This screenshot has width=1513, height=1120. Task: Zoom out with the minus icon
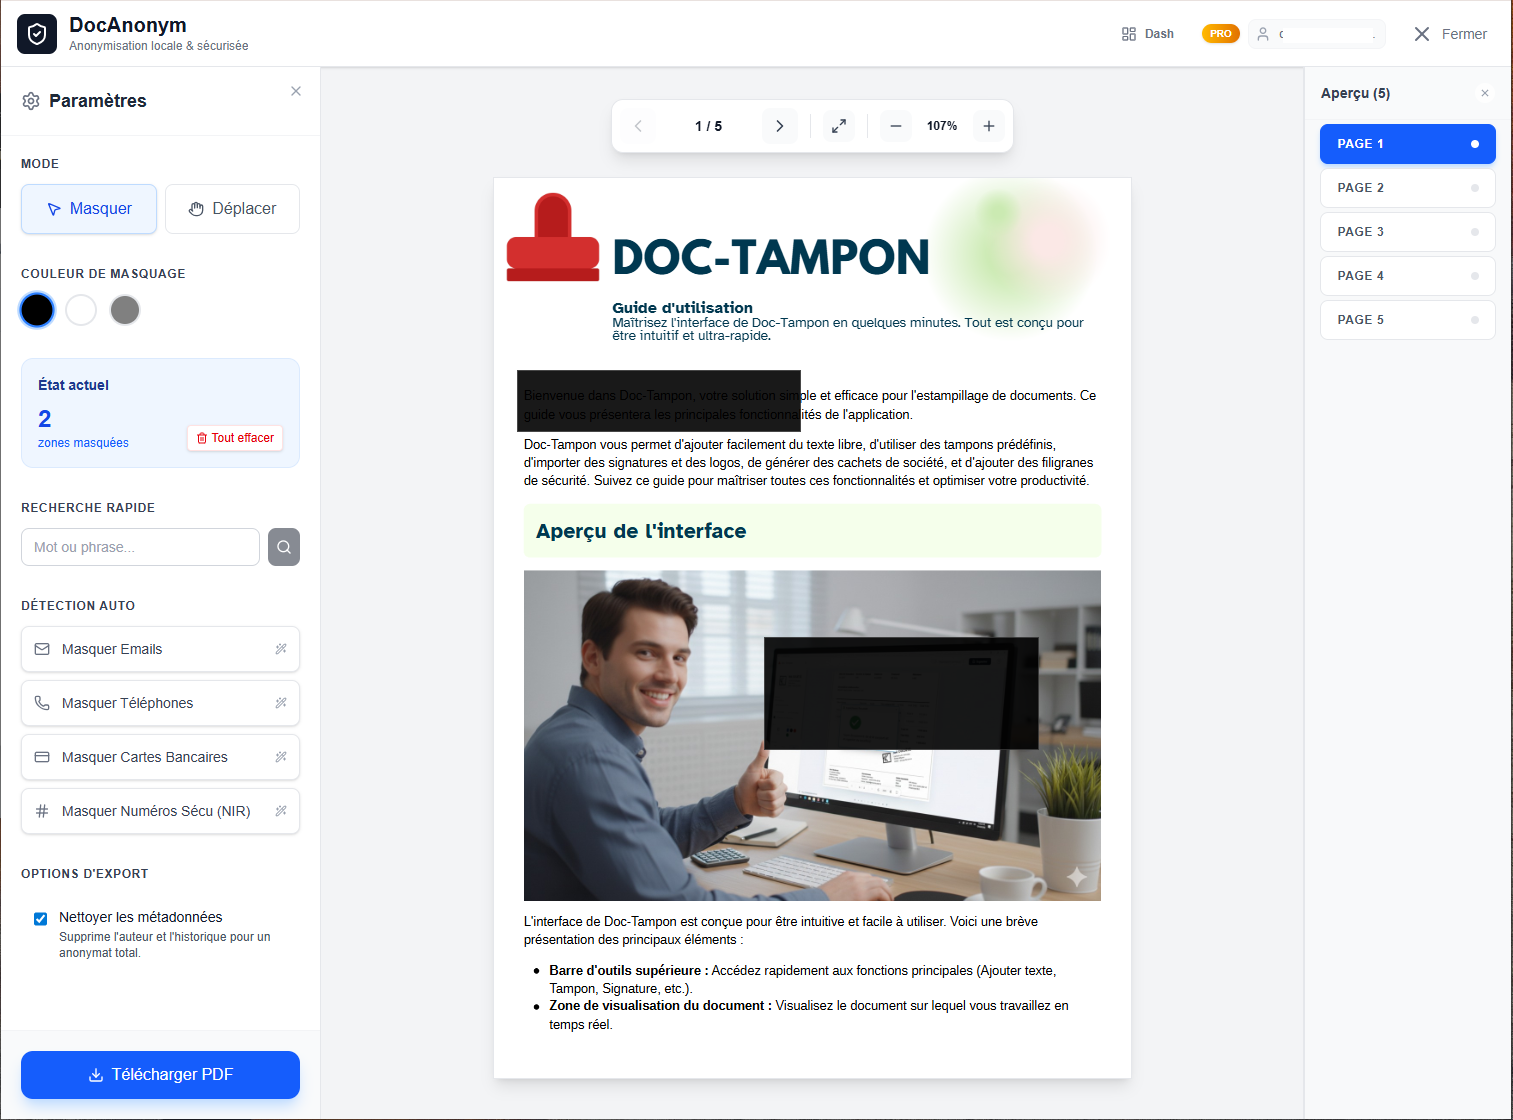(896, 126)
